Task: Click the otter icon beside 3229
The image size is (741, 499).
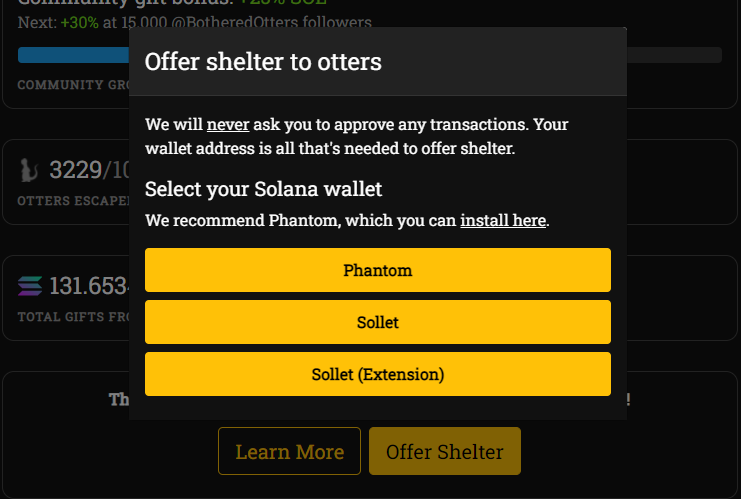Action: pos(29,171)
